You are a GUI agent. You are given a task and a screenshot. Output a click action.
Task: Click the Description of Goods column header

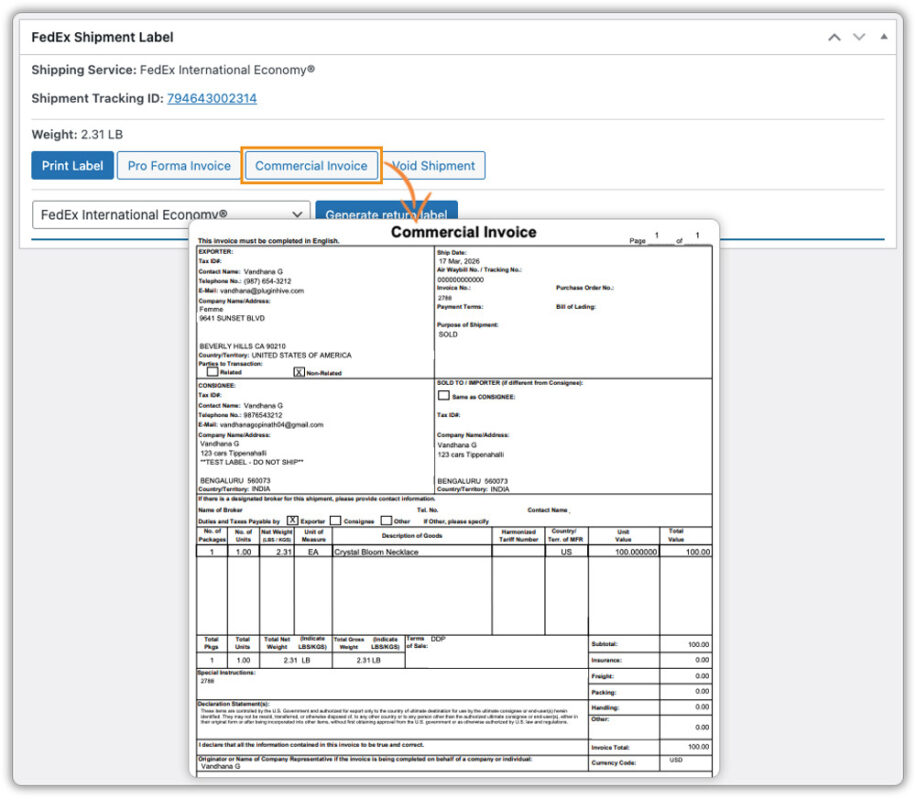pyautogui.click(x=412, y=536)
